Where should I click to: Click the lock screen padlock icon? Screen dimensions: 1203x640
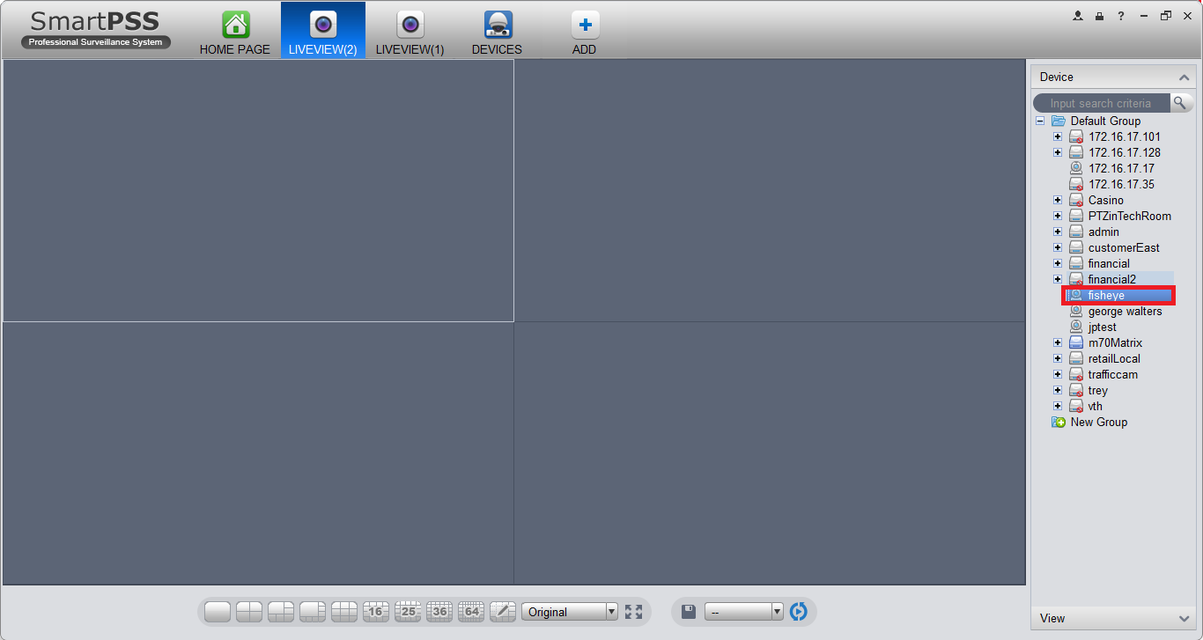point(1099,16)
